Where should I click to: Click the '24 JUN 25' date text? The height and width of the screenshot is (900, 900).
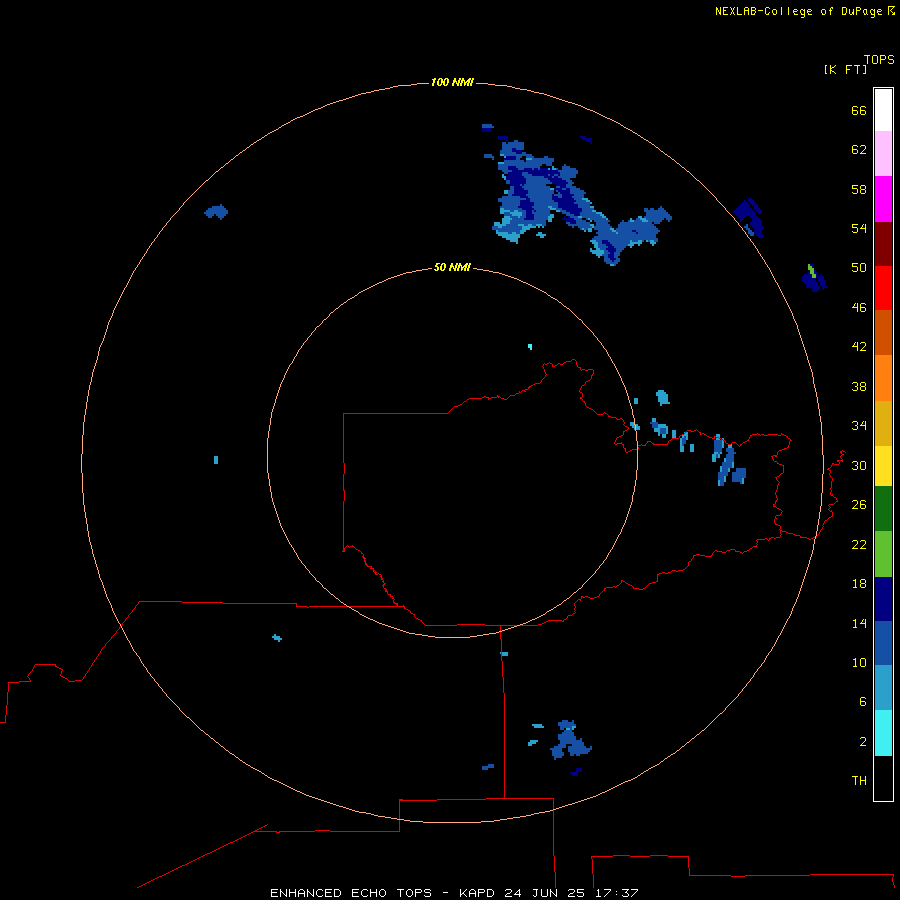pos(546,893)
